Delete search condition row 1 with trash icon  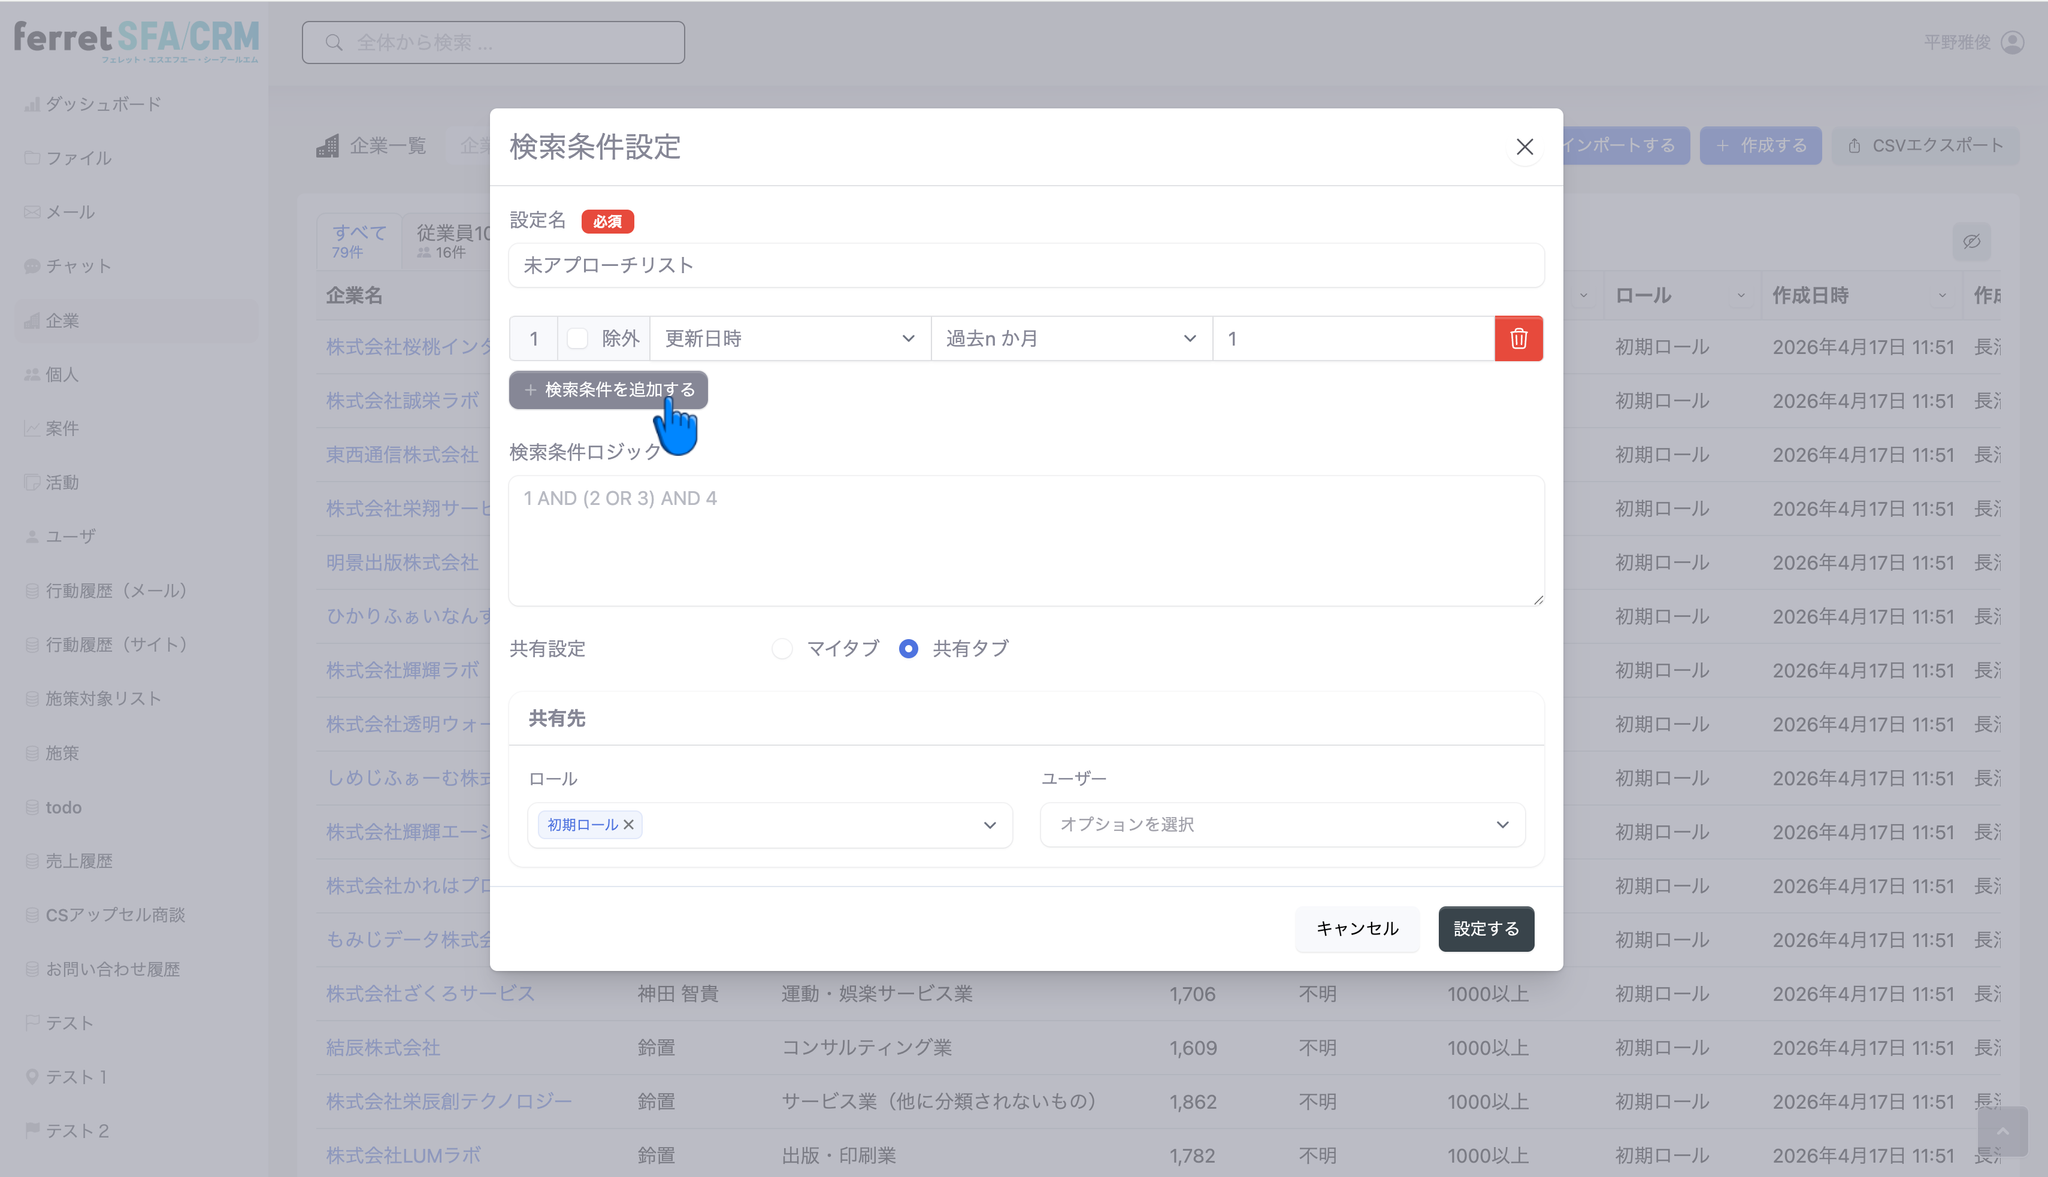click(1518, 339)
